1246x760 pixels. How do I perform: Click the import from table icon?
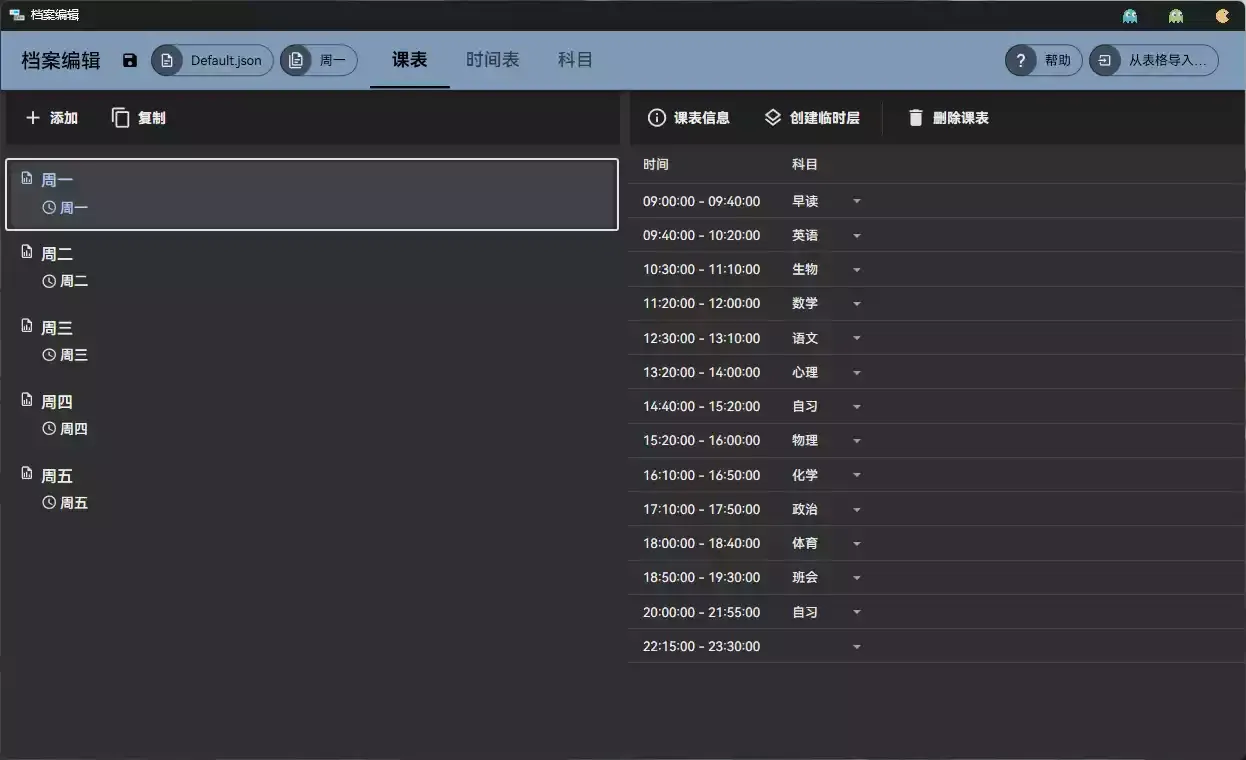1104,60
